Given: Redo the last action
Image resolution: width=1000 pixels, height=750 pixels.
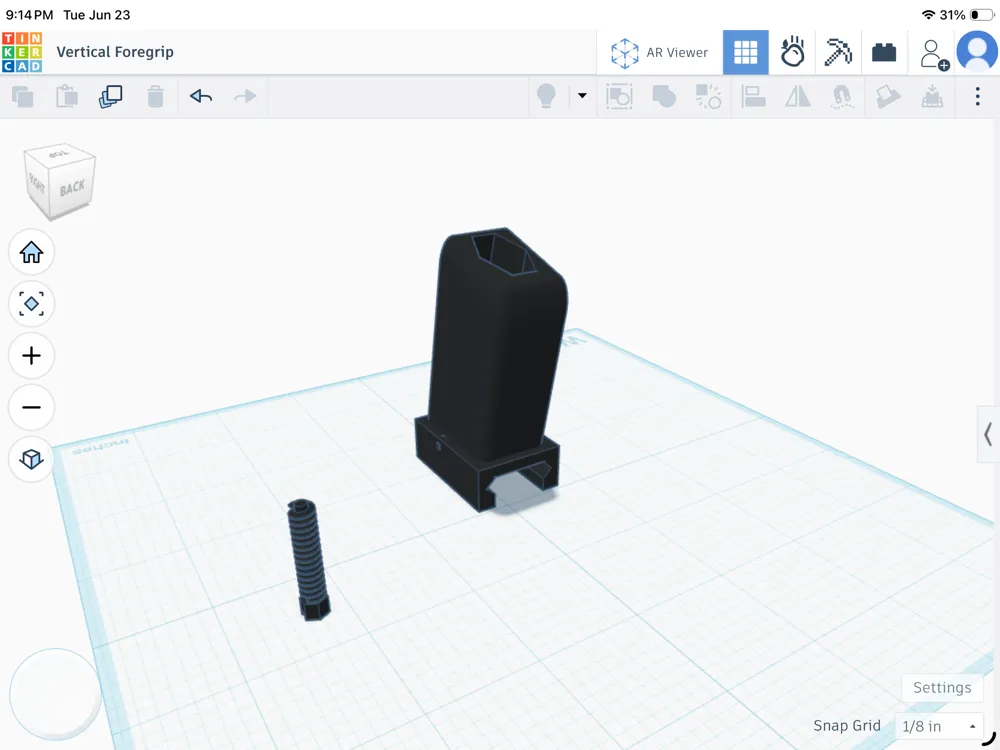Looking at the screenshot, I should [245, 96].
